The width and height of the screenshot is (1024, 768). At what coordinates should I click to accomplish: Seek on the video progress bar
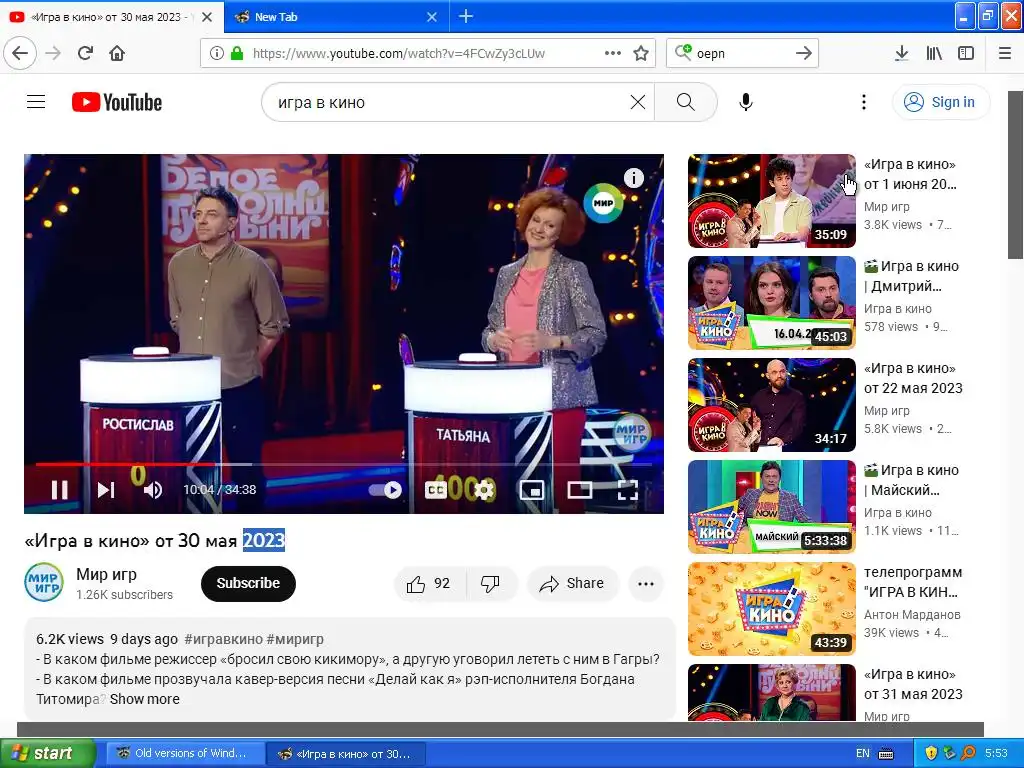(x=344, y=464)
